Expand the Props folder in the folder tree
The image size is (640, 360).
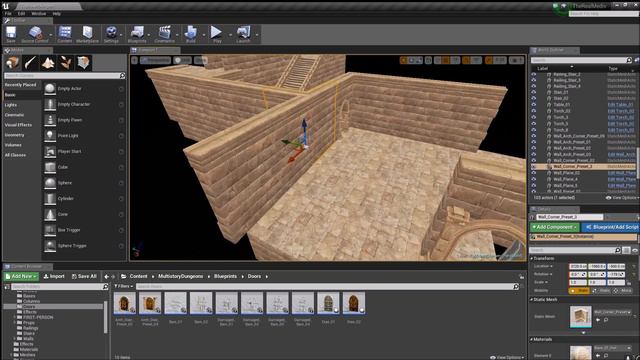coord(15,322)
